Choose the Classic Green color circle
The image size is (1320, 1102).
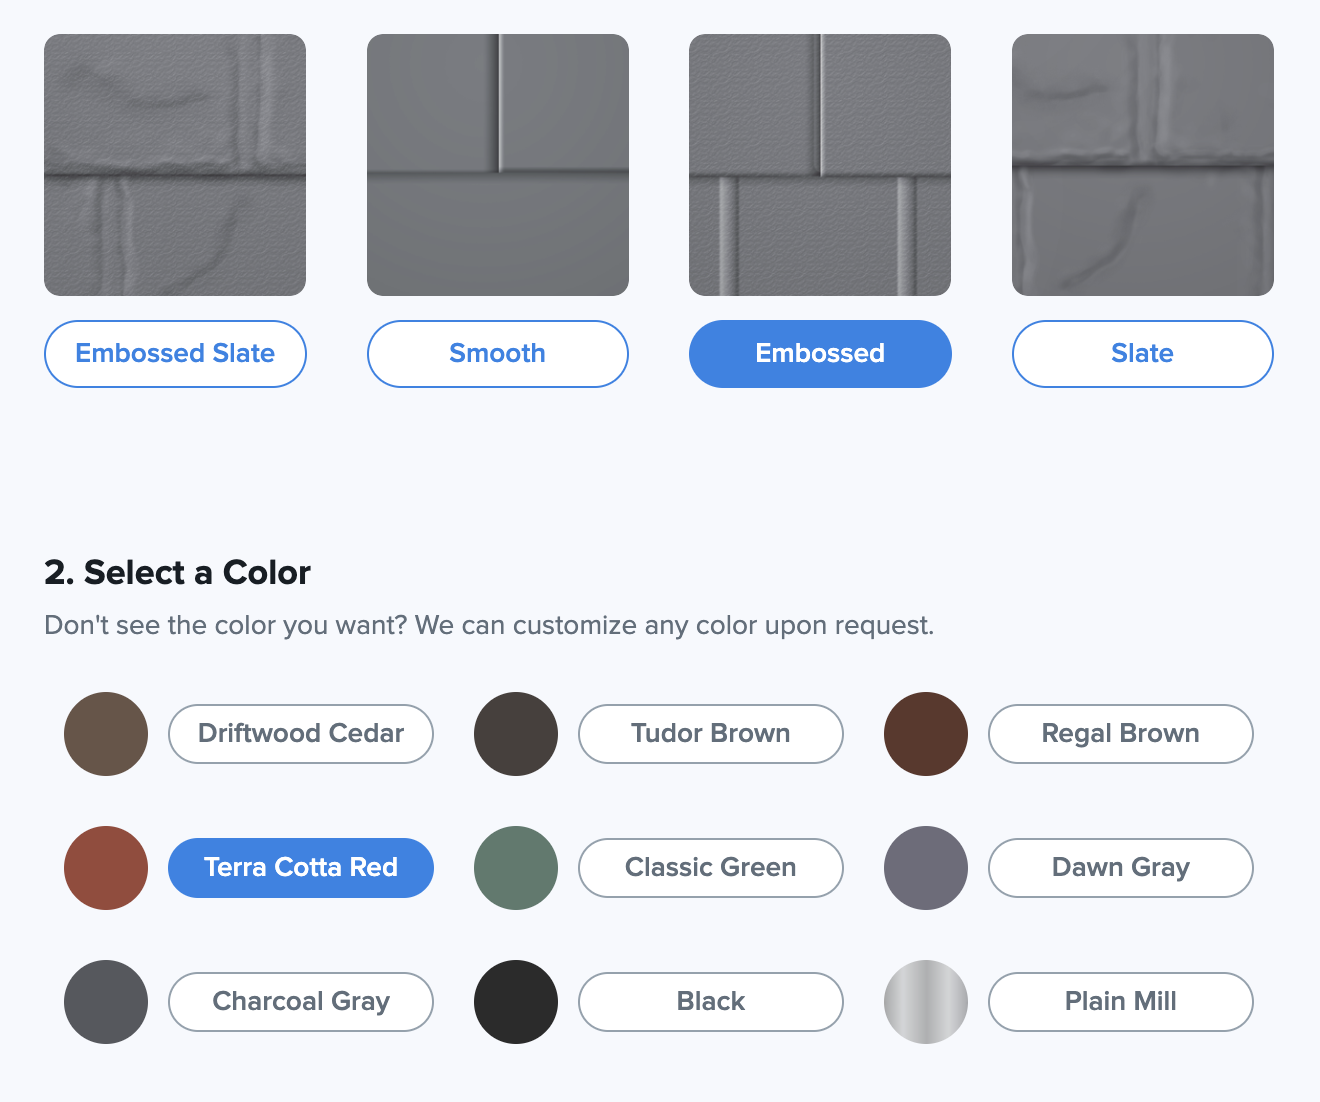point(516,868)
